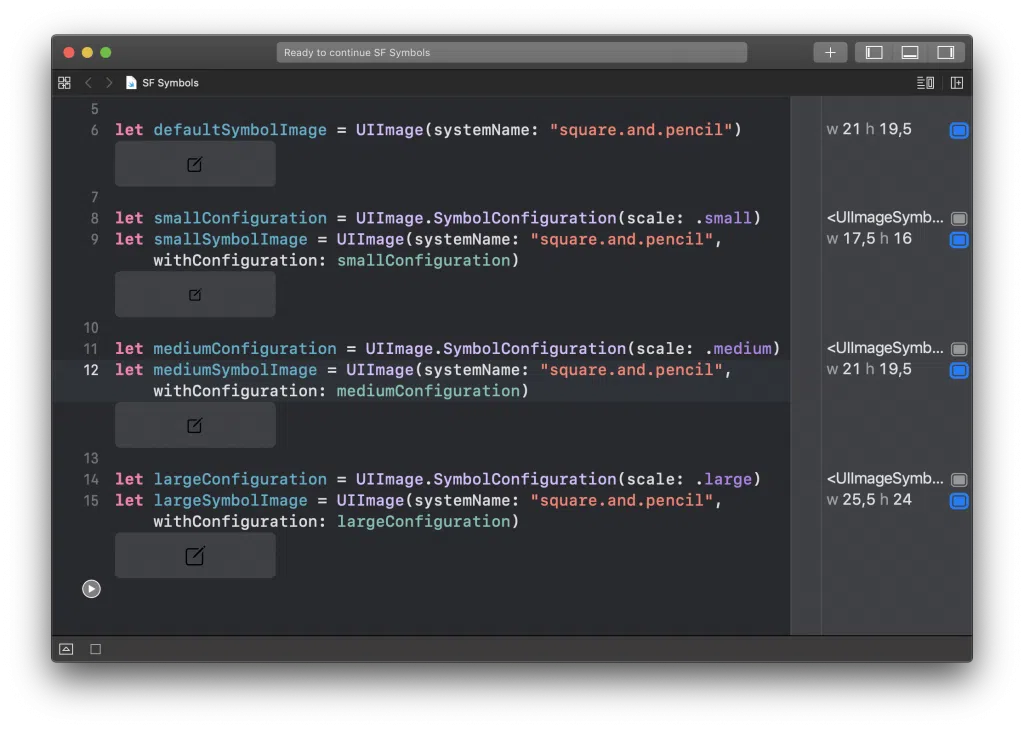Viewport: 1024px width, 730px height.
Task: Quick Look the largeConfiguration result
Action: 959,479
